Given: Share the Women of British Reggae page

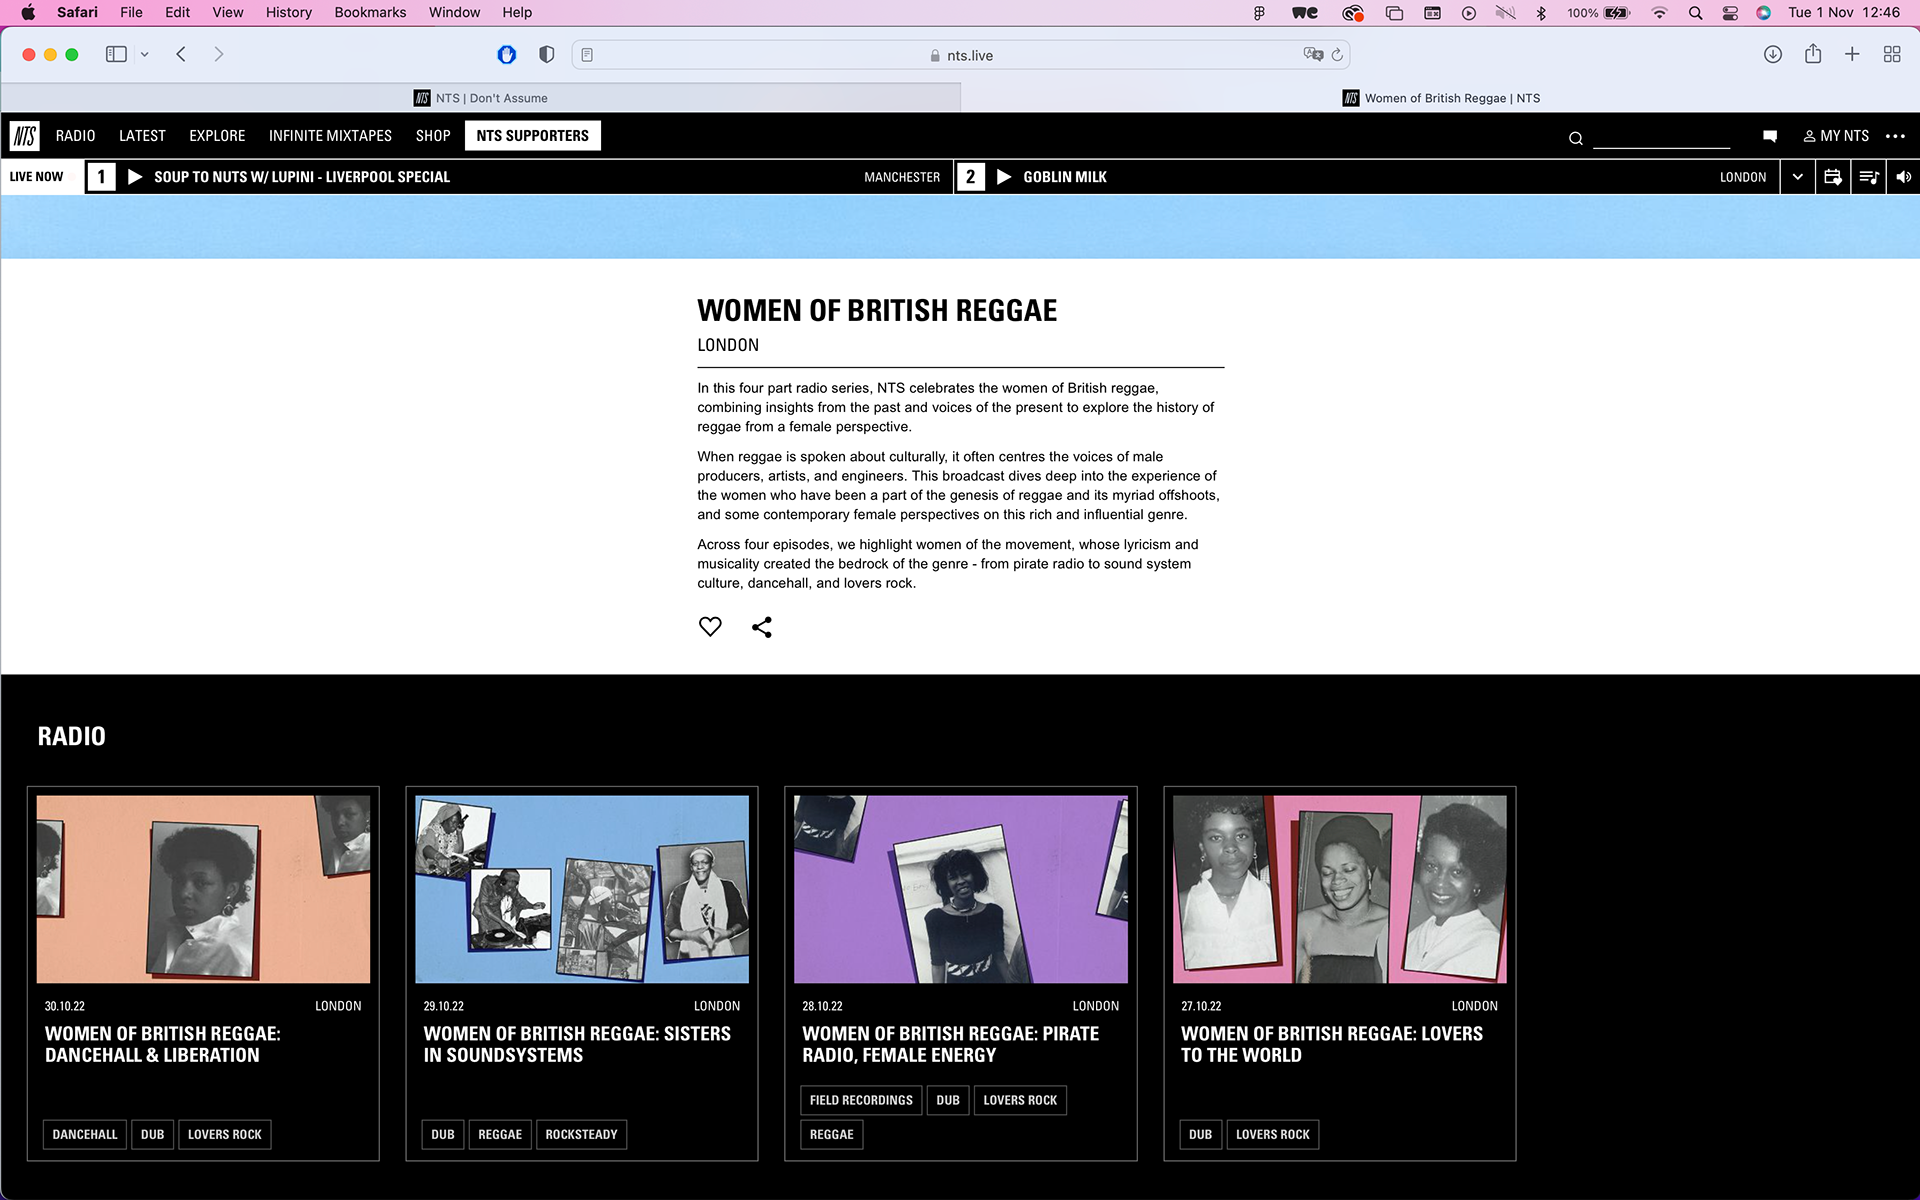Looking at the screenshot, I should point(762,627).
